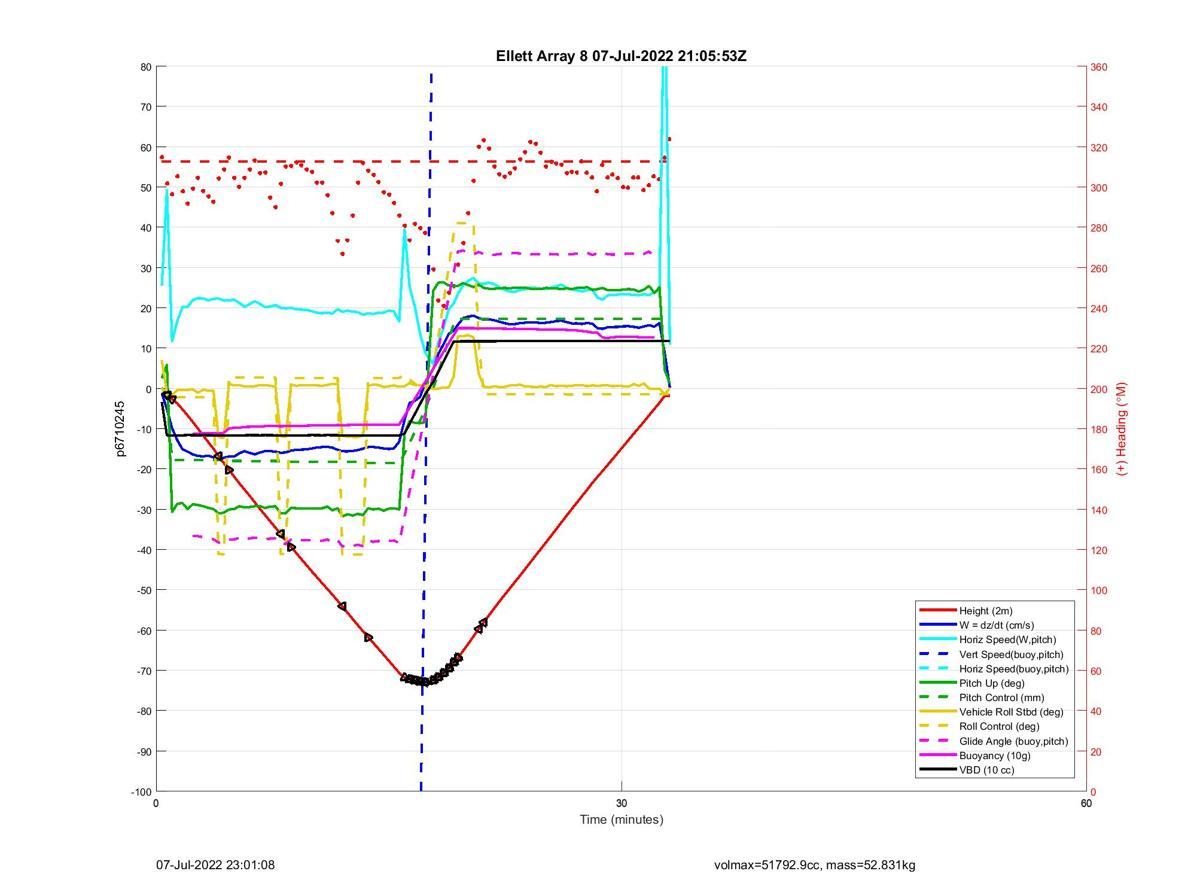Click the plot title 'Ellett Array 8 07-Jul-2022 21:05:53Z'

click(621, 56)
